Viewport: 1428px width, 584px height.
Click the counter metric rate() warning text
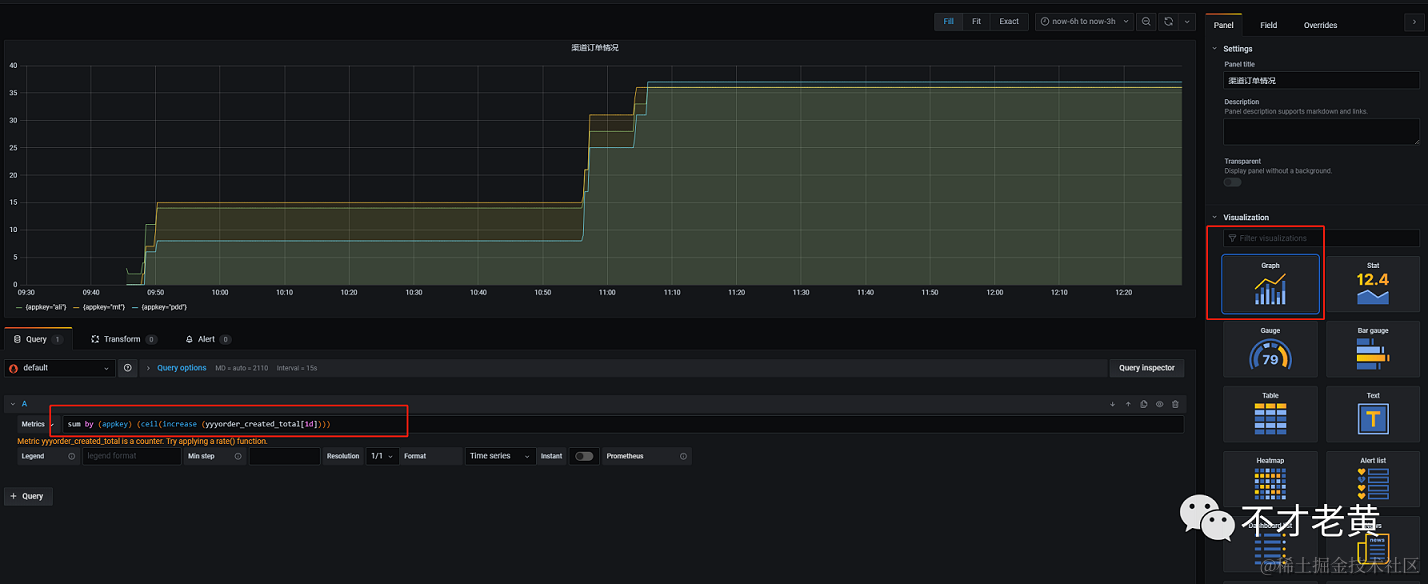[x=142, y=441]
